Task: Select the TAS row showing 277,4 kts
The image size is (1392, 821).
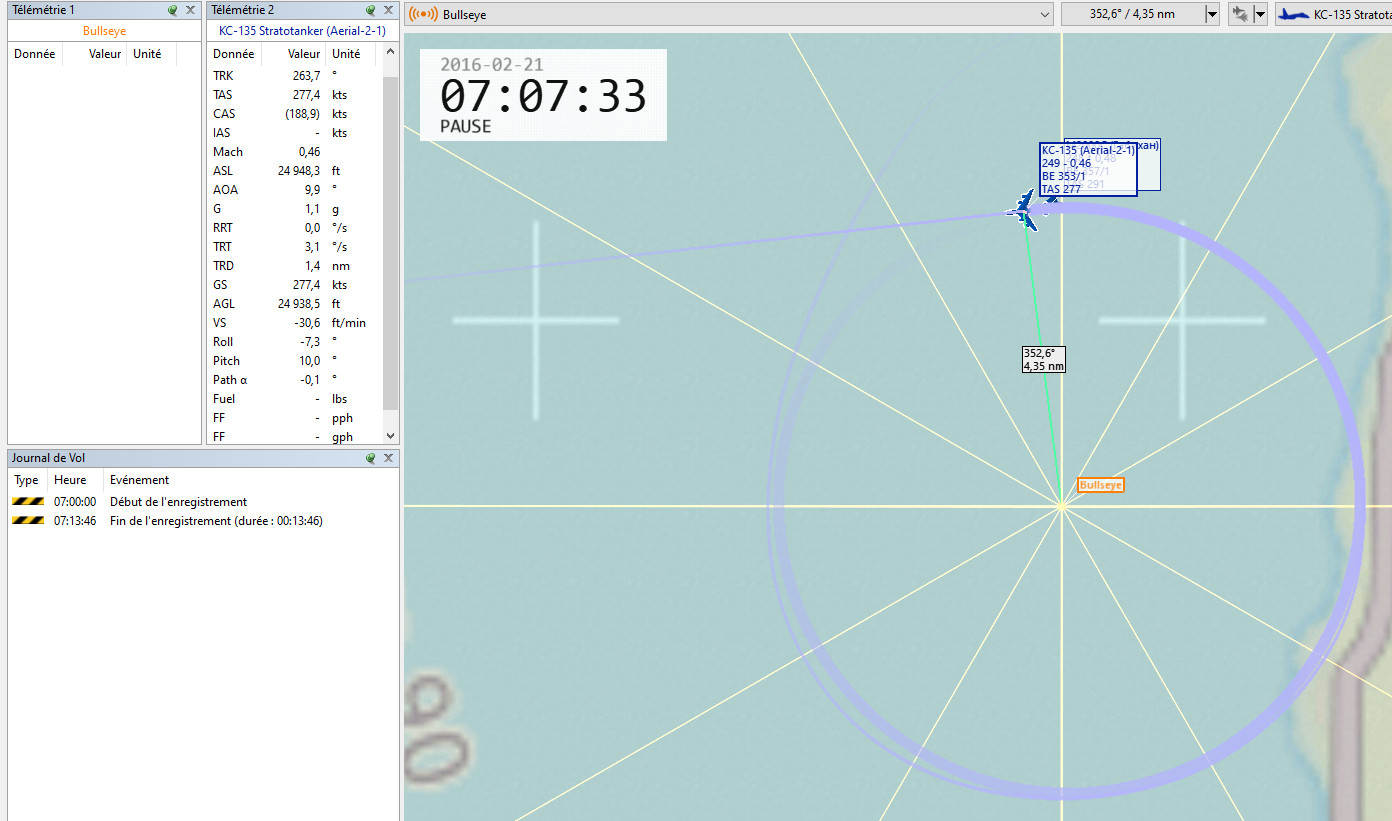Action: click(x=295, y=95)
